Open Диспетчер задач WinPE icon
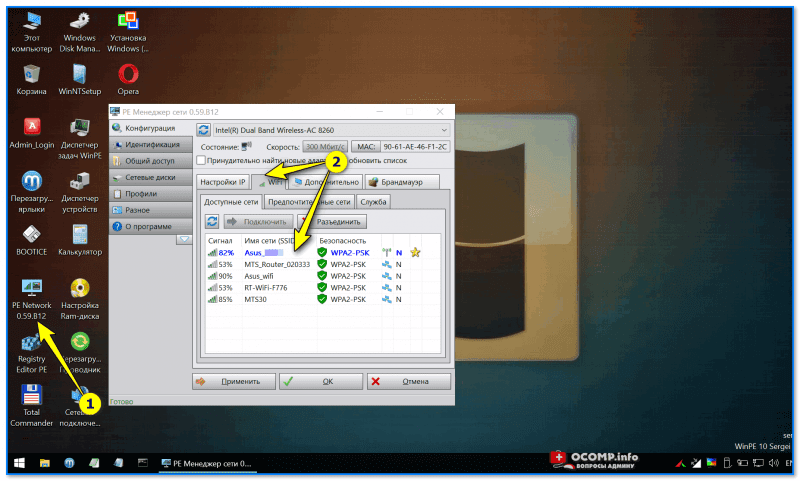Viewport: 800px width, 481px height. (80, 139)
